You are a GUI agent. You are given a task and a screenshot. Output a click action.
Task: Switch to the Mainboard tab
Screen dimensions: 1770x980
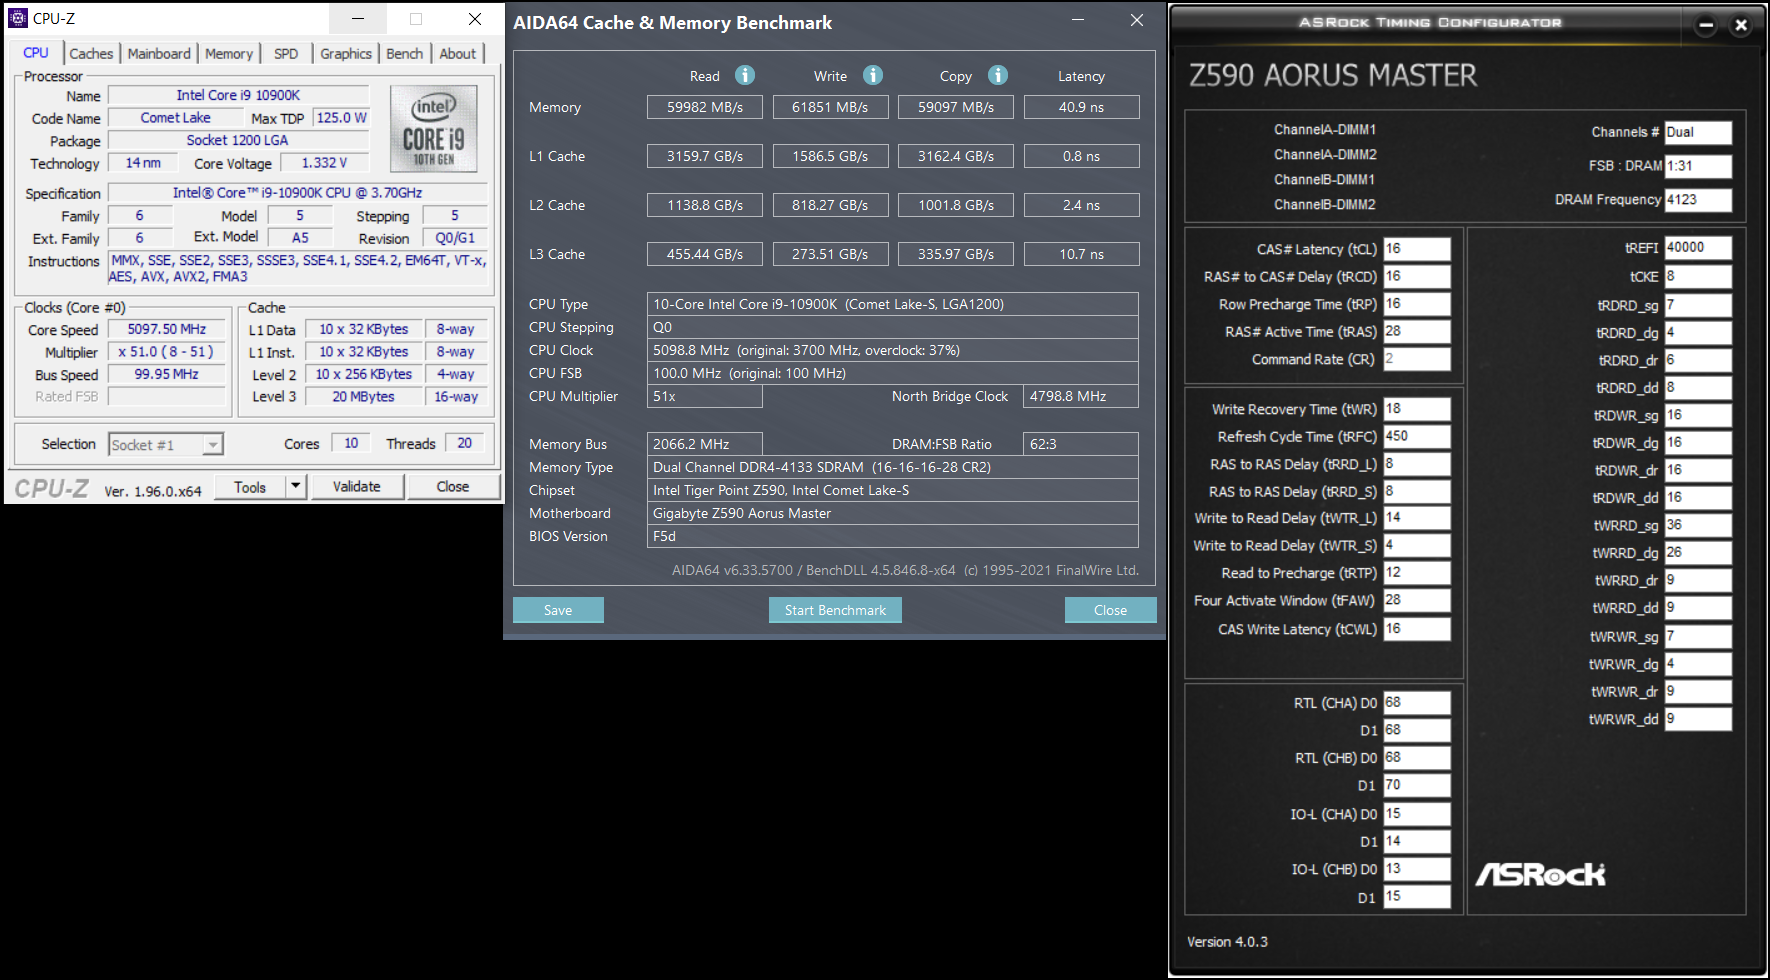coord(159,54)
